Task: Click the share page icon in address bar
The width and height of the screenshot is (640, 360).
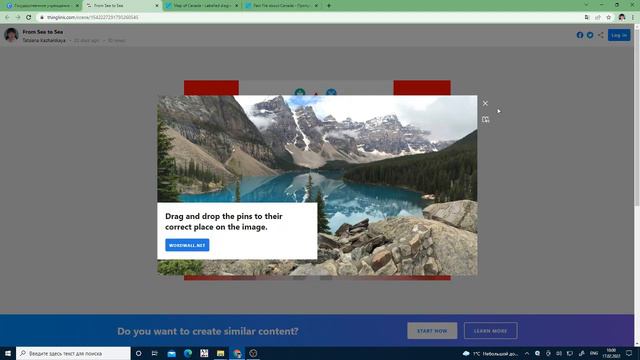Action: click(598, 17)
